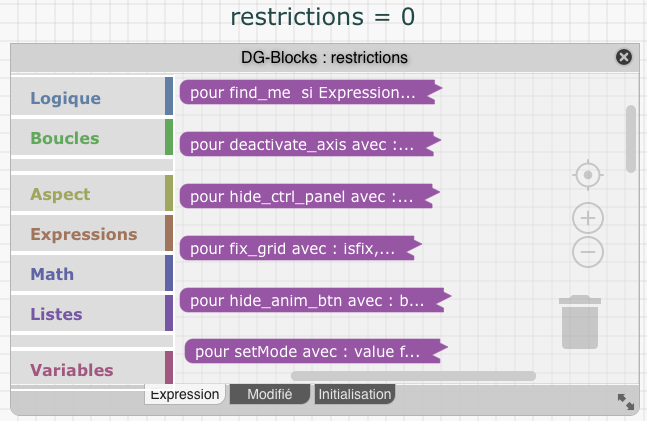Select the Expression tab

point(184,394)
